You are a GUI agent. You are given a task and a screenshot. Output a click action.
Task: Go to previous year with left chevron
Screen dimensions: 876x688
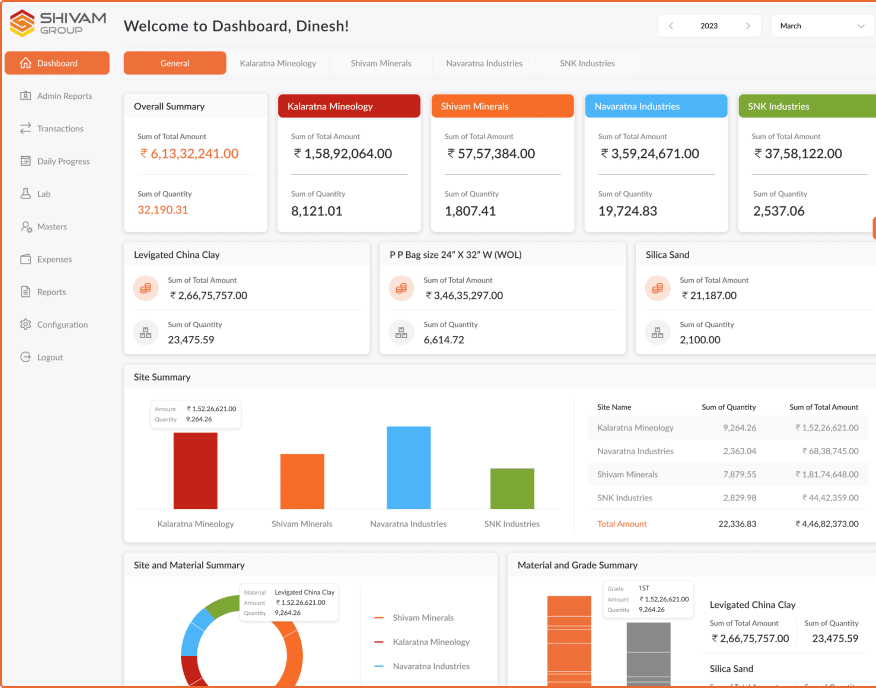tap(671, 26)
